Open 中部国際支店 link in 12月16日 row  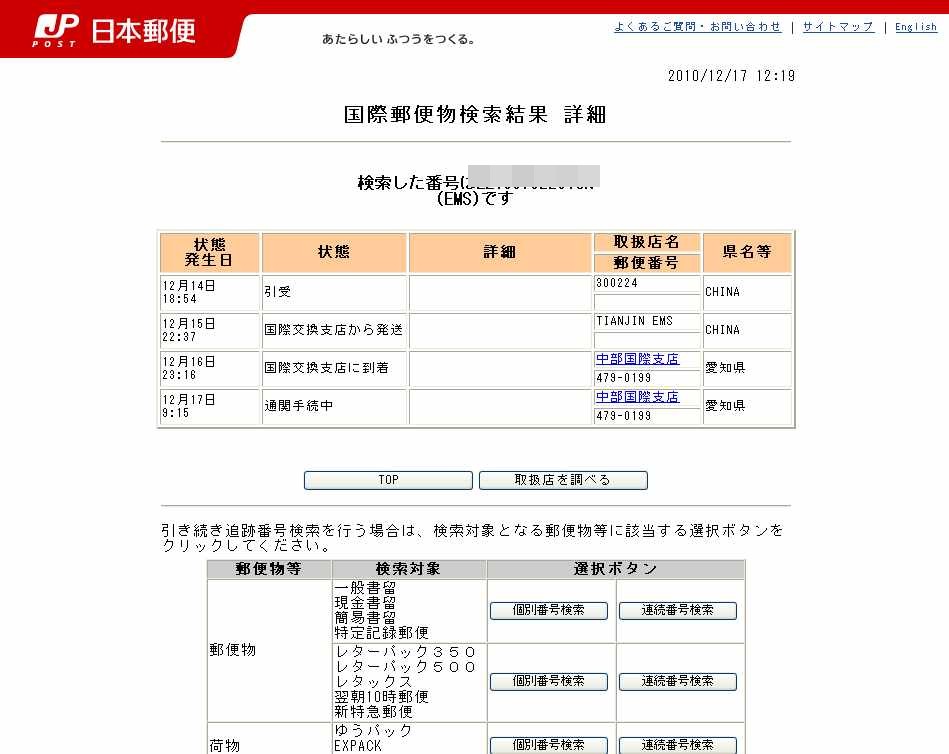637,359
